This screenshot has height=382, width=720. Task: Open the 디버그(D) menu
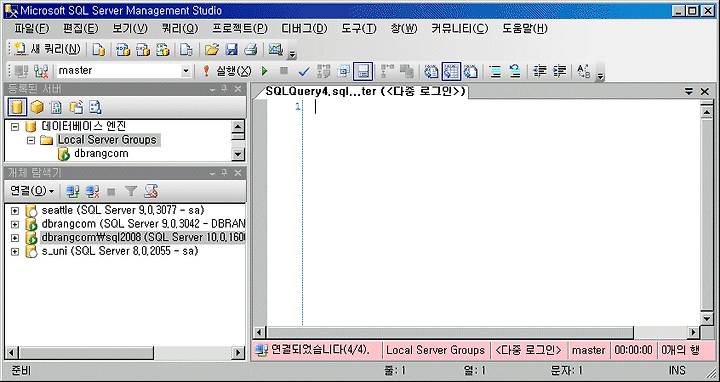tap(304, 28)
